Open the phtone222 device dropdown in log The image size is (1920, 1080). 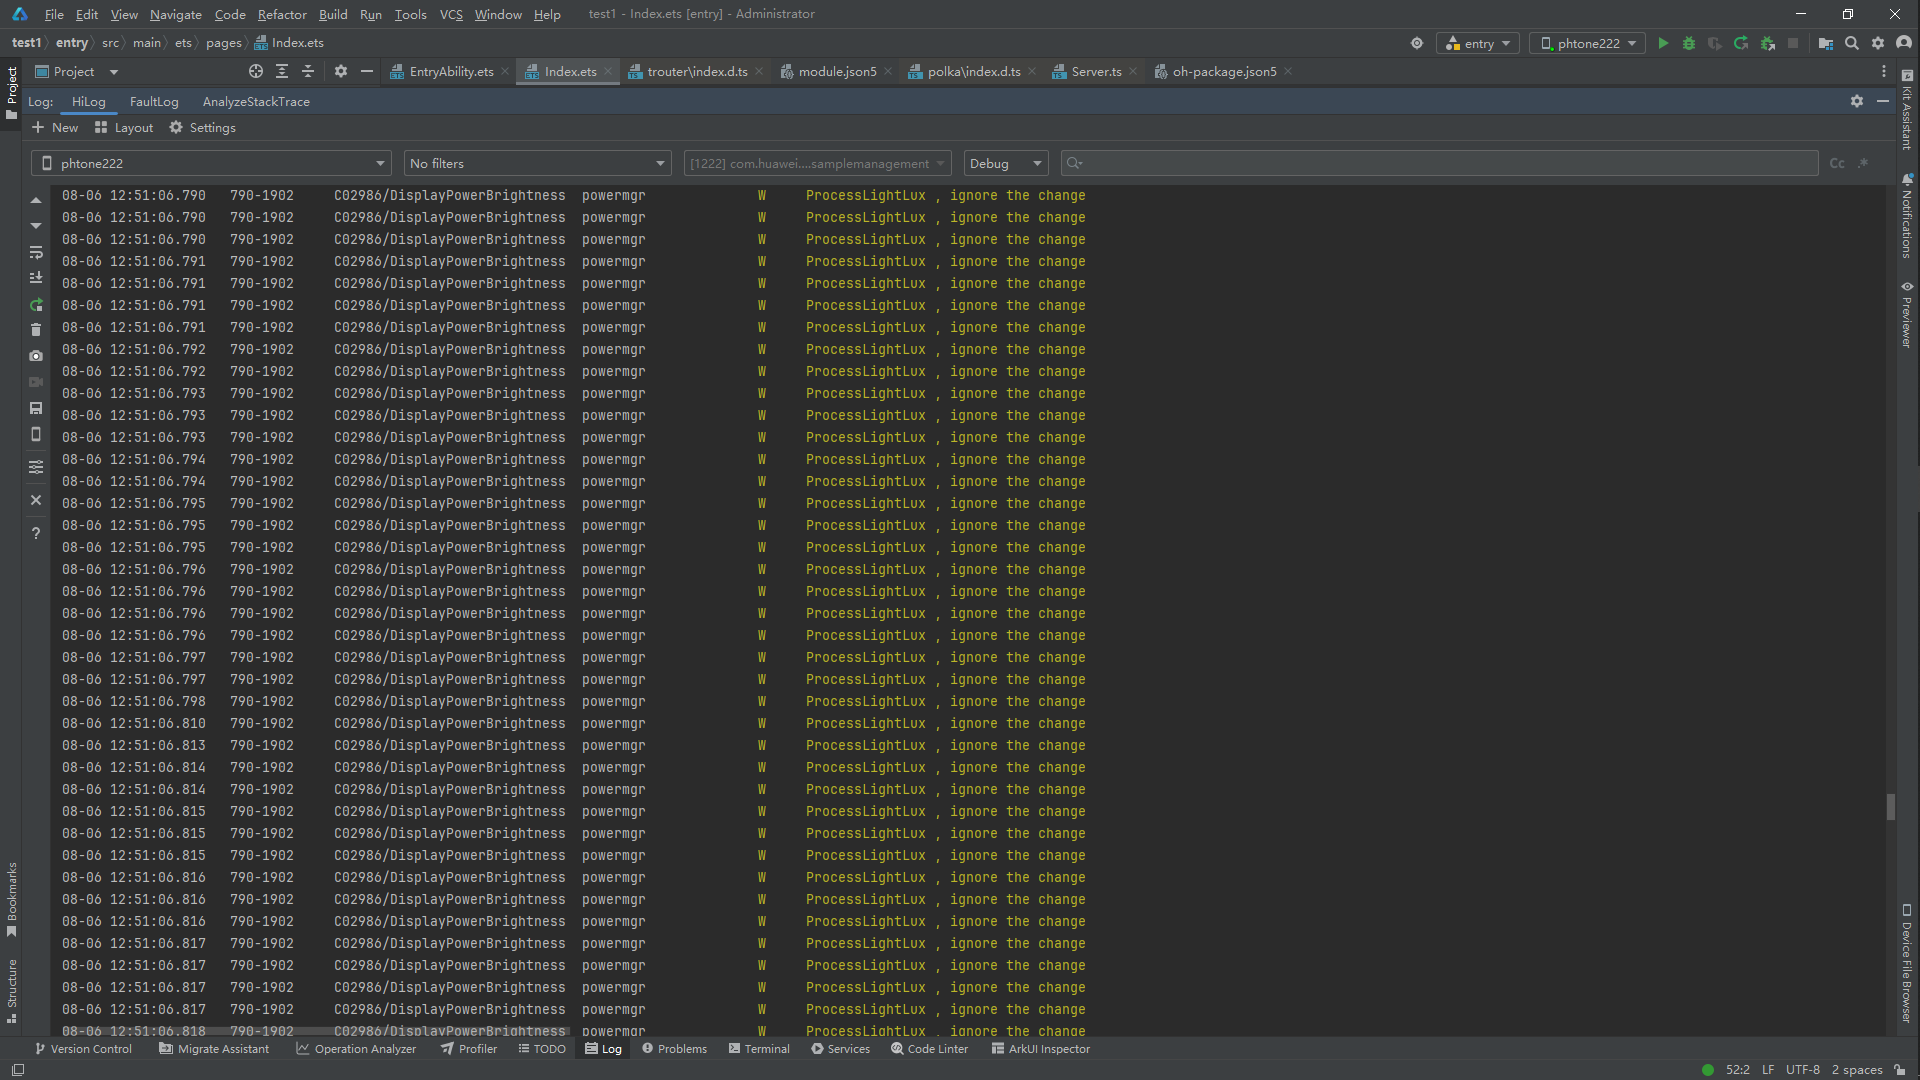click(211, 163)
